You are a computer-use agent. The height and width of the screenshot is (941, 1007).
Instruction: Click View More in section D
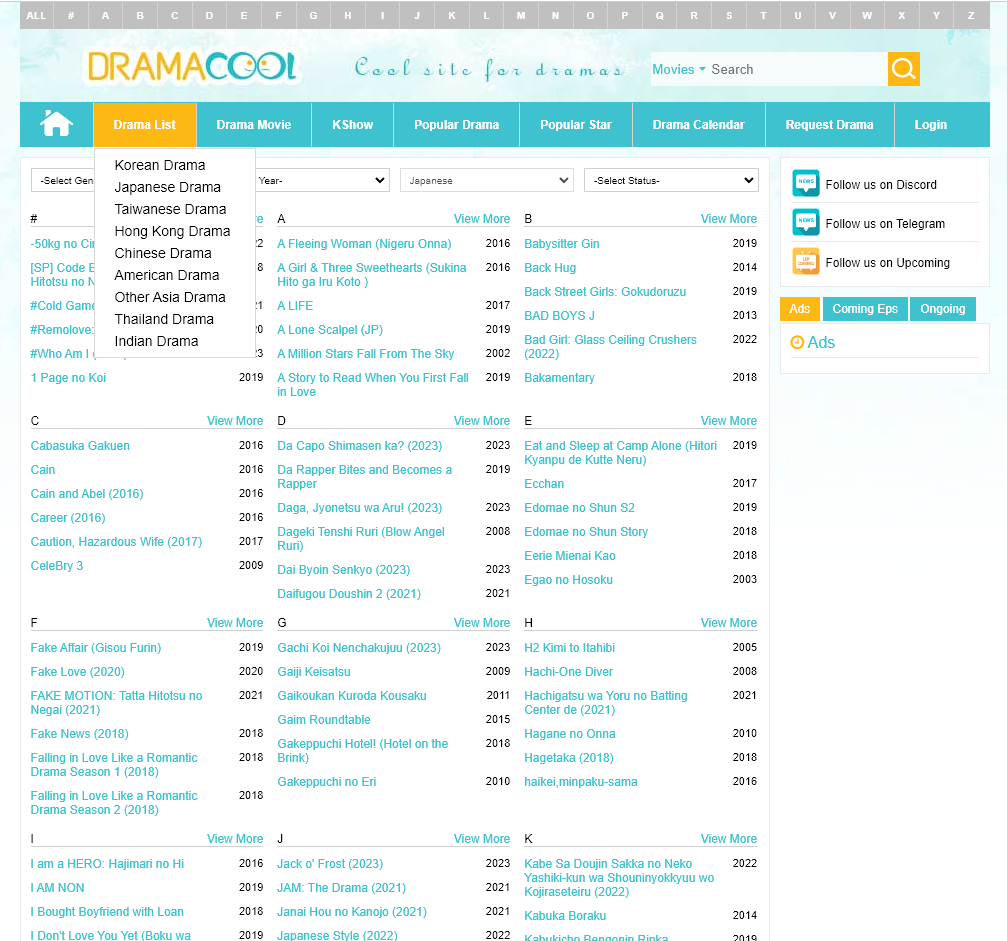(x=482, y=421)
